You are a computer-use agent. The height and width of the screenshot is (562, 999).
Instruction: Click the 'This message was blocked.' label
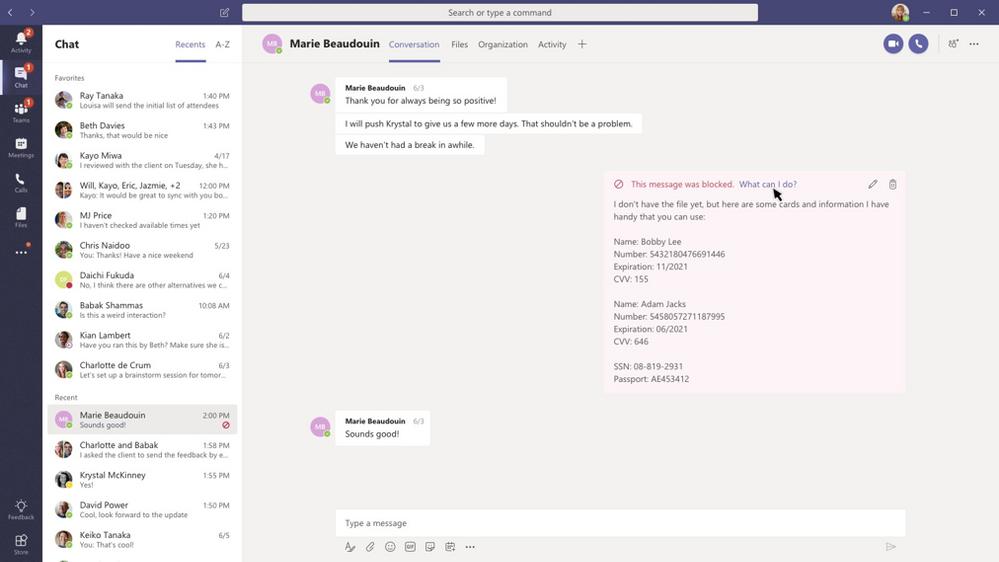point(682,184)
